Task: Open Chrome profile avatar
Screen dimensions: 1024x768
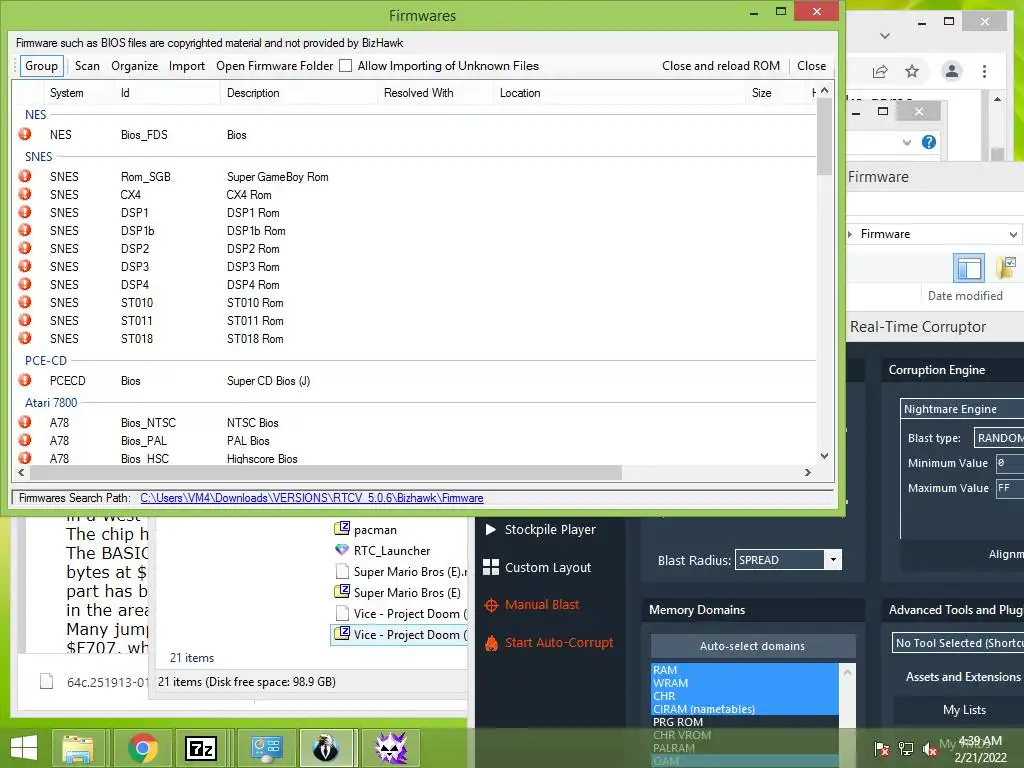Action: (x=952, y=71)
